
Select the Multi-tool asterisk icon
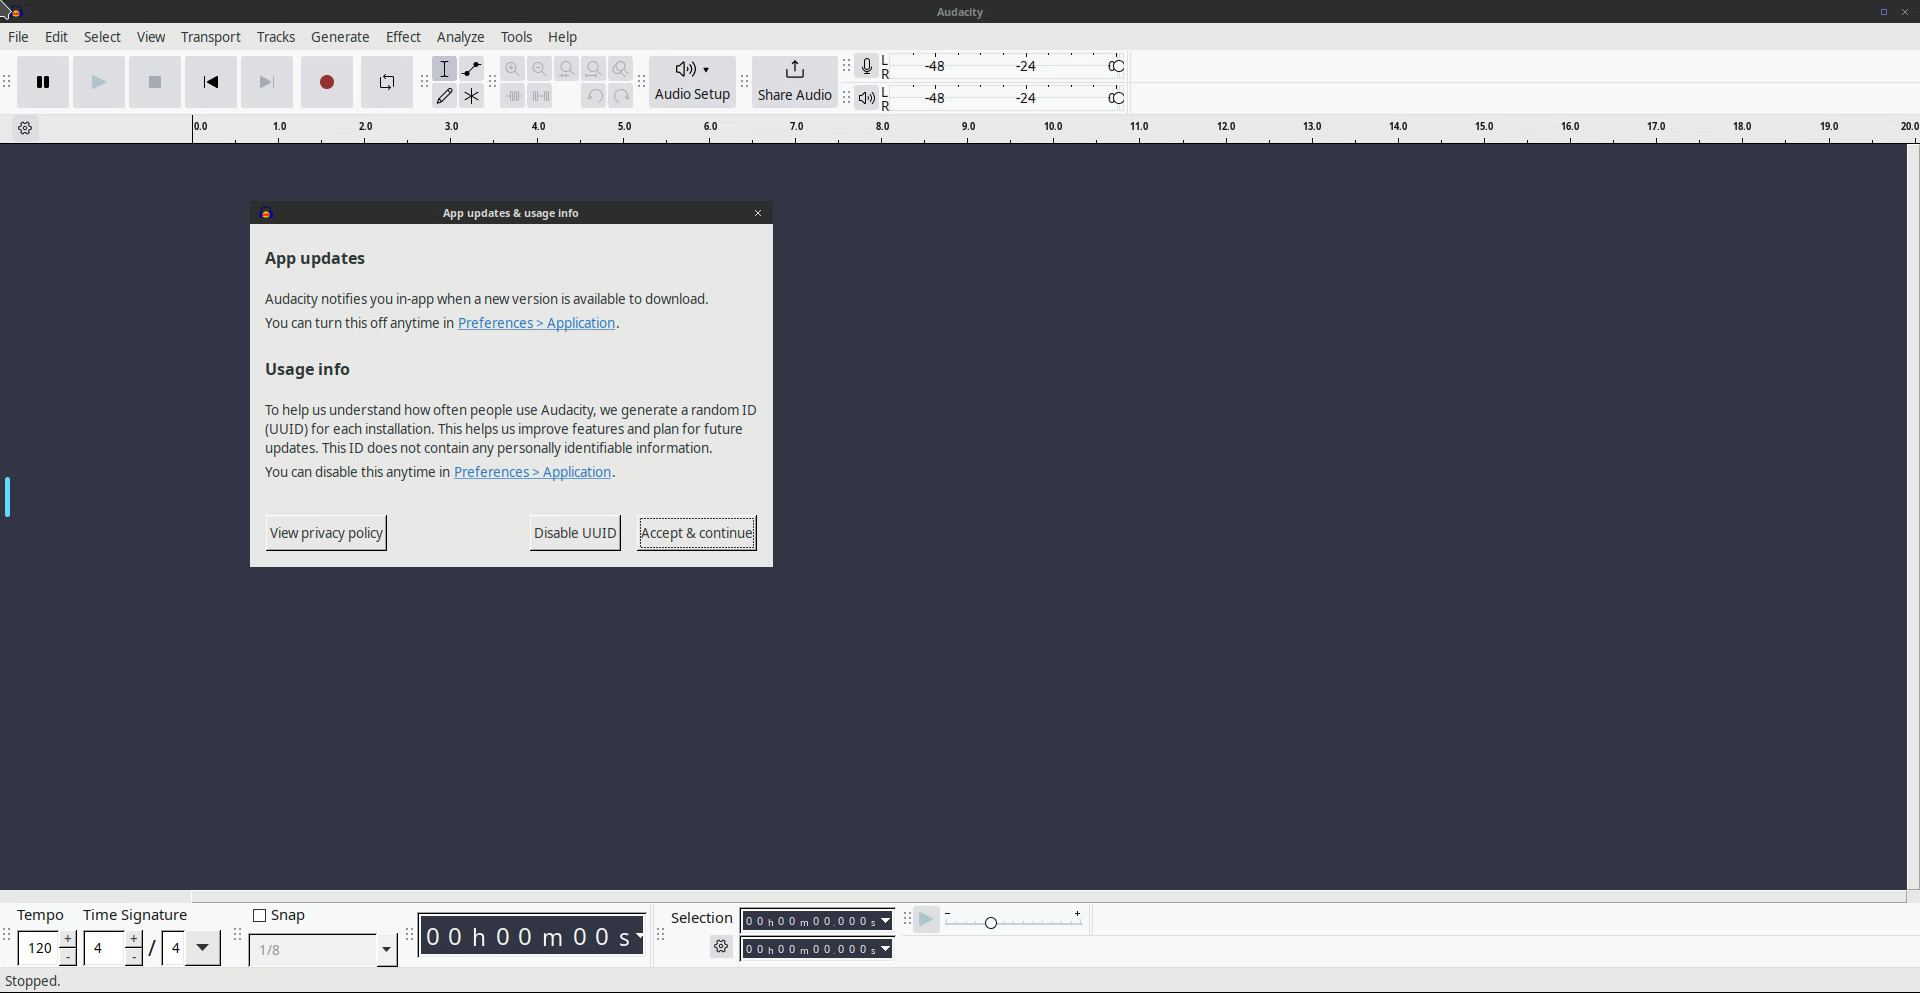point(471,96)
